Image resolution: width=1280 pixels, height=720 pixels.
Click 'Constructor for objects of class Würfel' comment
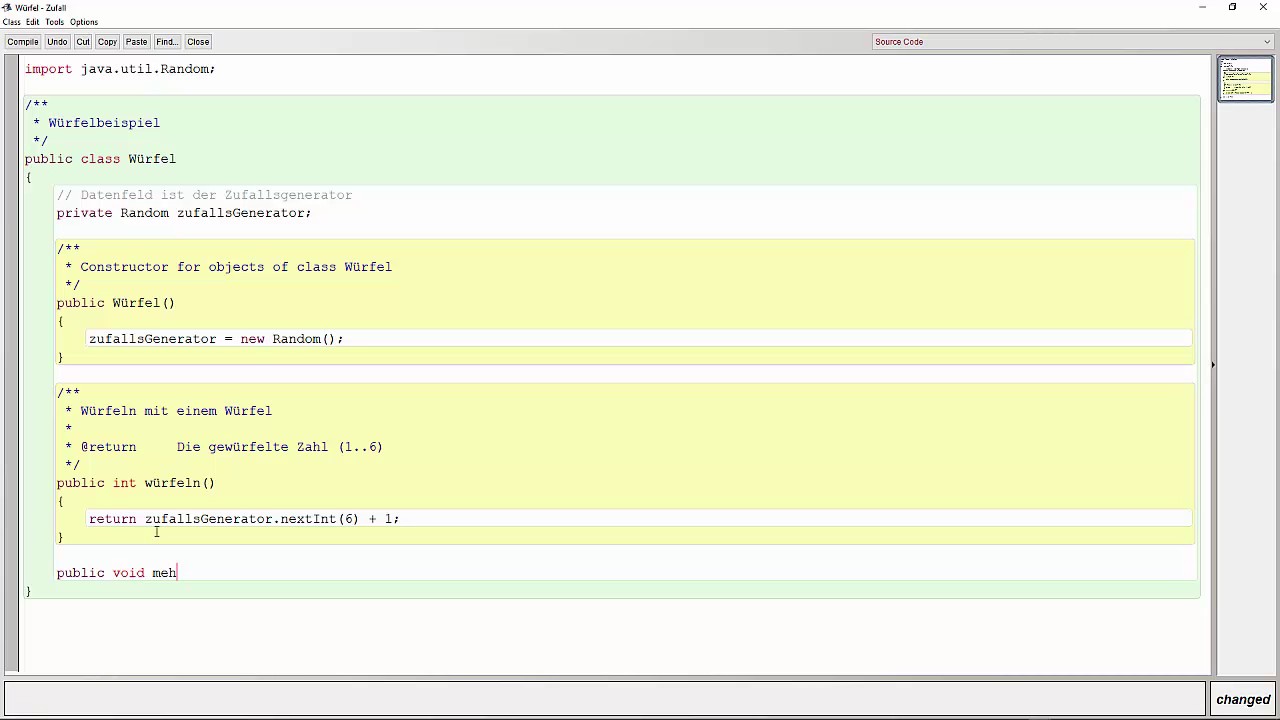coord(236,267)
